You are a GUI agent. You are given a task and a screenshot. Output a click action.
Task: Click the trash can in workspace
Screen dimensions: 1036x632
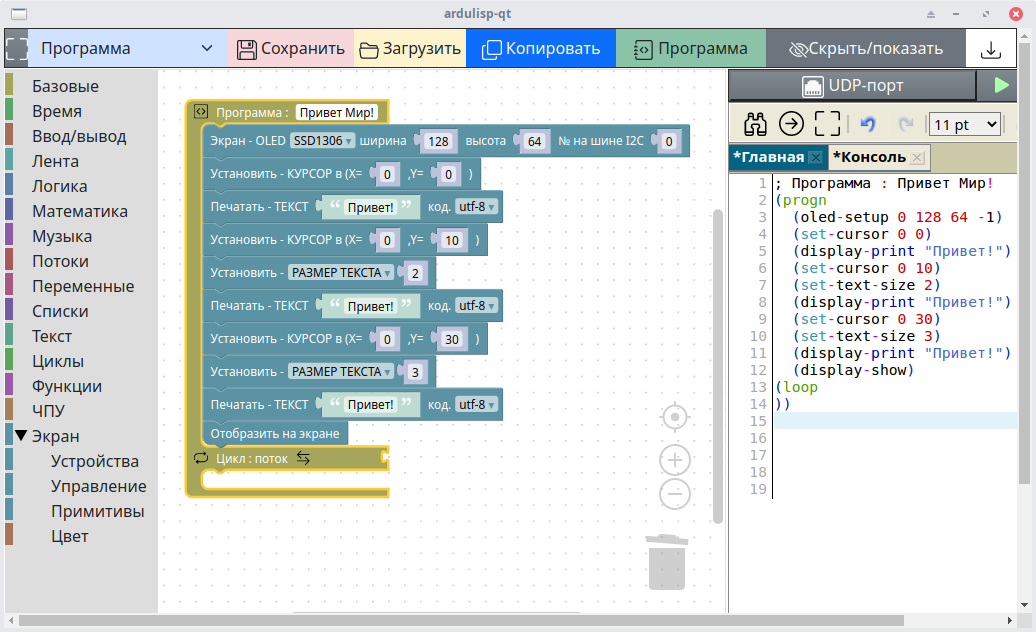pos(667,562)
